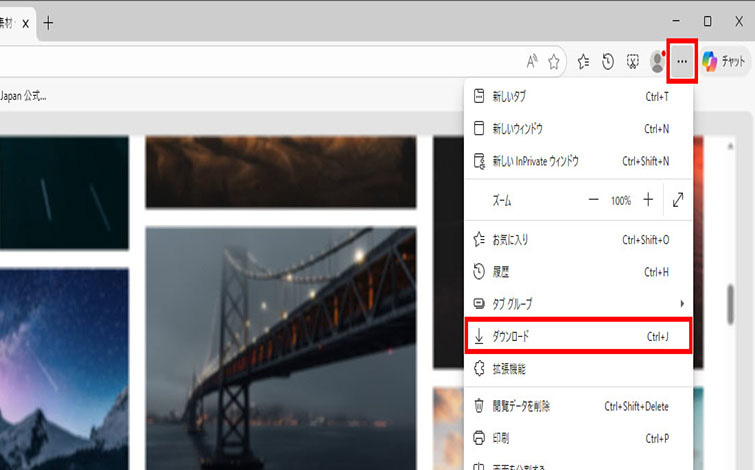Select 新しいタブ from the menu
Screen dimensions: 755x470
(x=578, y=96)
